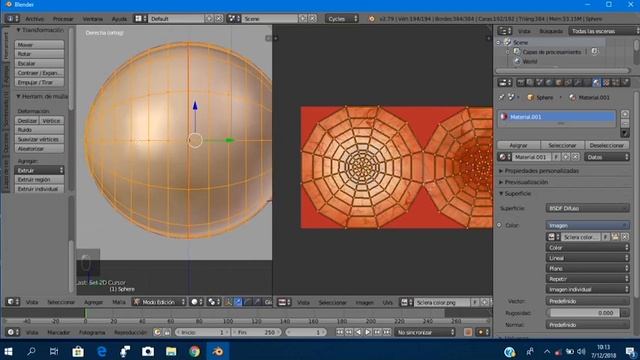This screenshot has width=640, height=360.
Task: Open viewport shading selector in 3D view
Action: point(196,302)
